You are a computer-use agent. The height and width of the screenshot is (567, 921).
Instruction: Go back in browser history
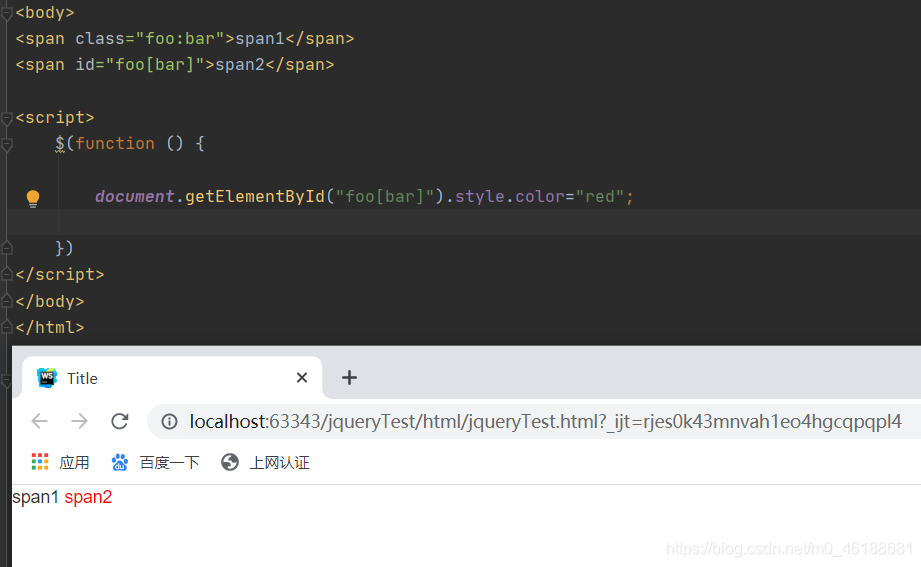[39, 421]
